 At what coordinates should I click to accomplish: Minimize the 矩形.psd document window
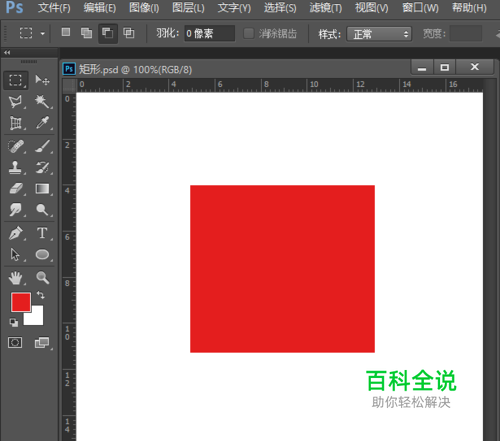pos(422,67)
